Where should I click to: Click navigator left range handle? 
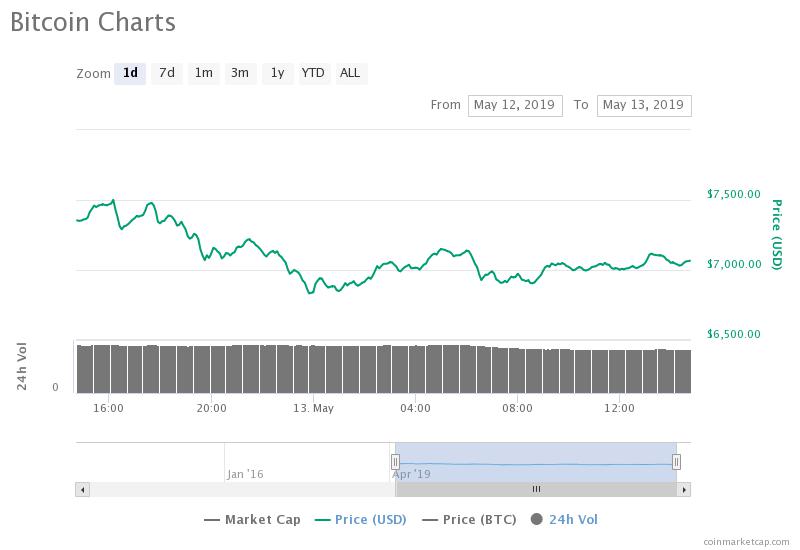[395, 461]
